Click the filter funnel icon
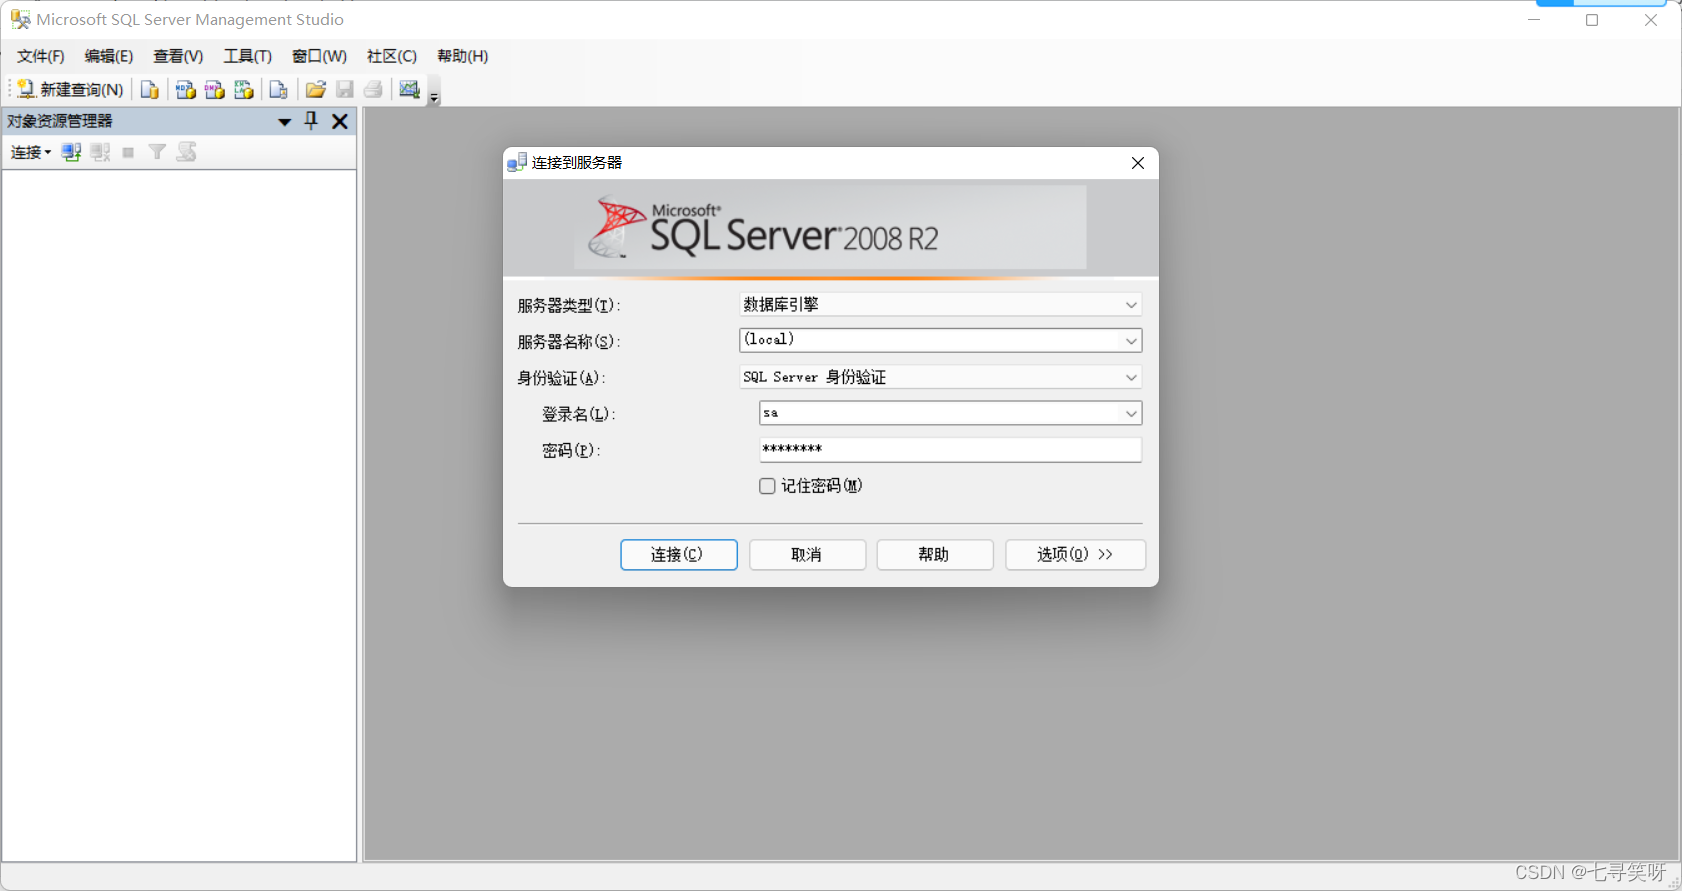Image resolution: width=1682 pixels, height=891 pixels. (157, 152)
